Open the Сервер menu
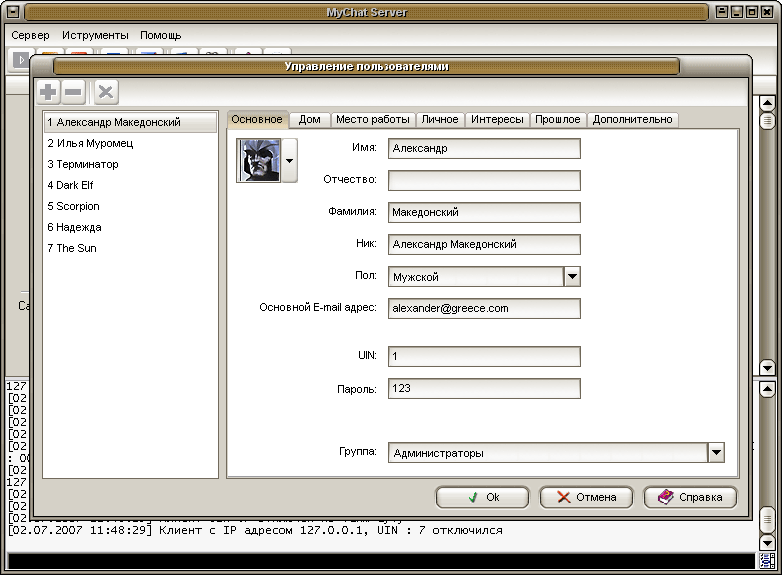The image size is (782, 575). (30, 35)
